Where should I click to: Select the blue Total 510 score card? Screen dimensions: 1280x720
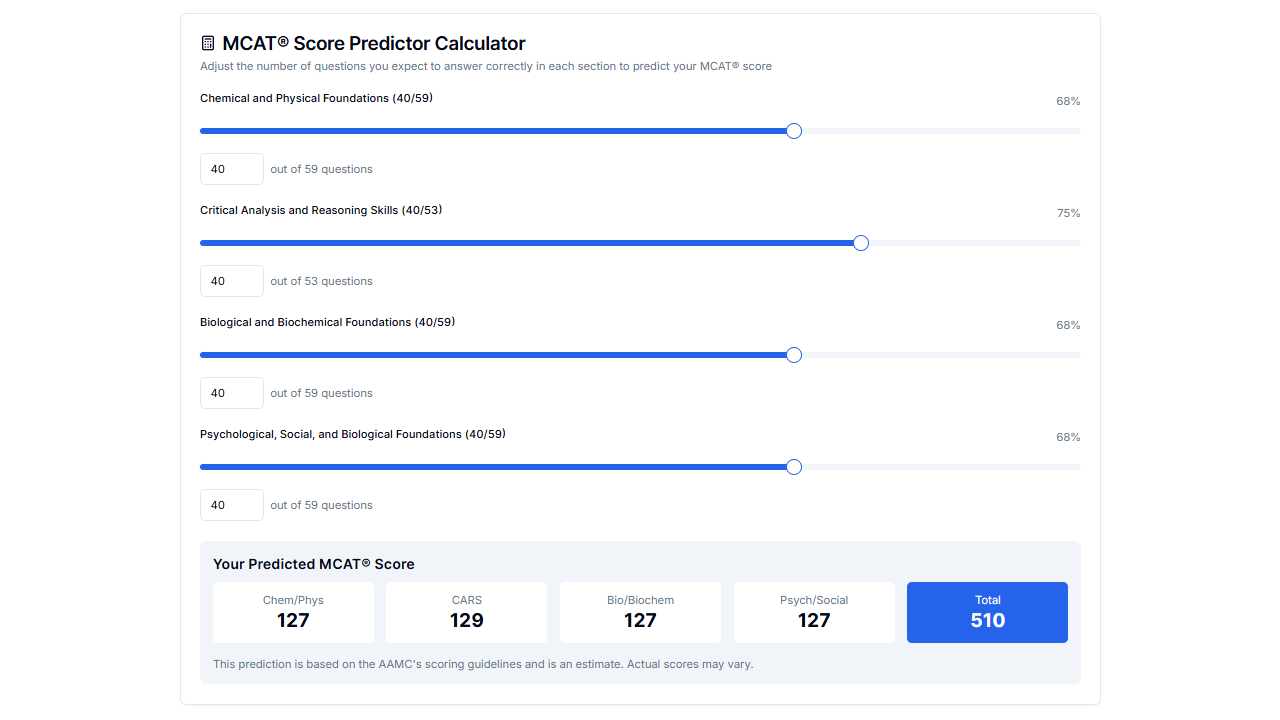pos(987,612)
